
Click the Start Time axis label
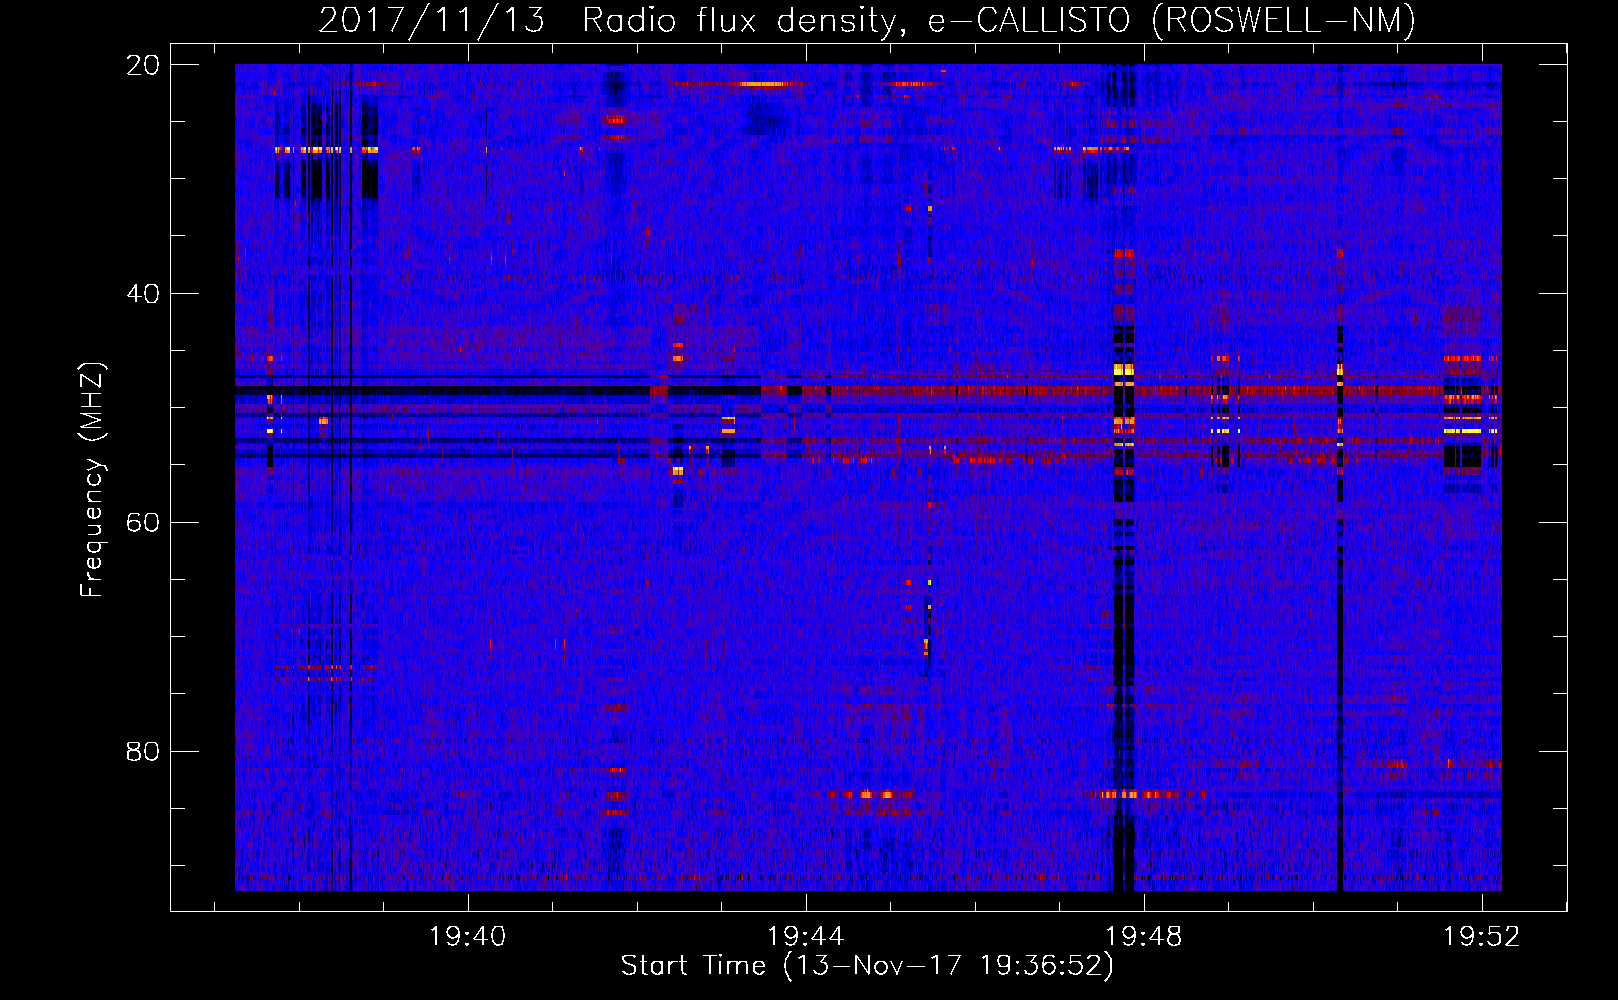point(867,966)
